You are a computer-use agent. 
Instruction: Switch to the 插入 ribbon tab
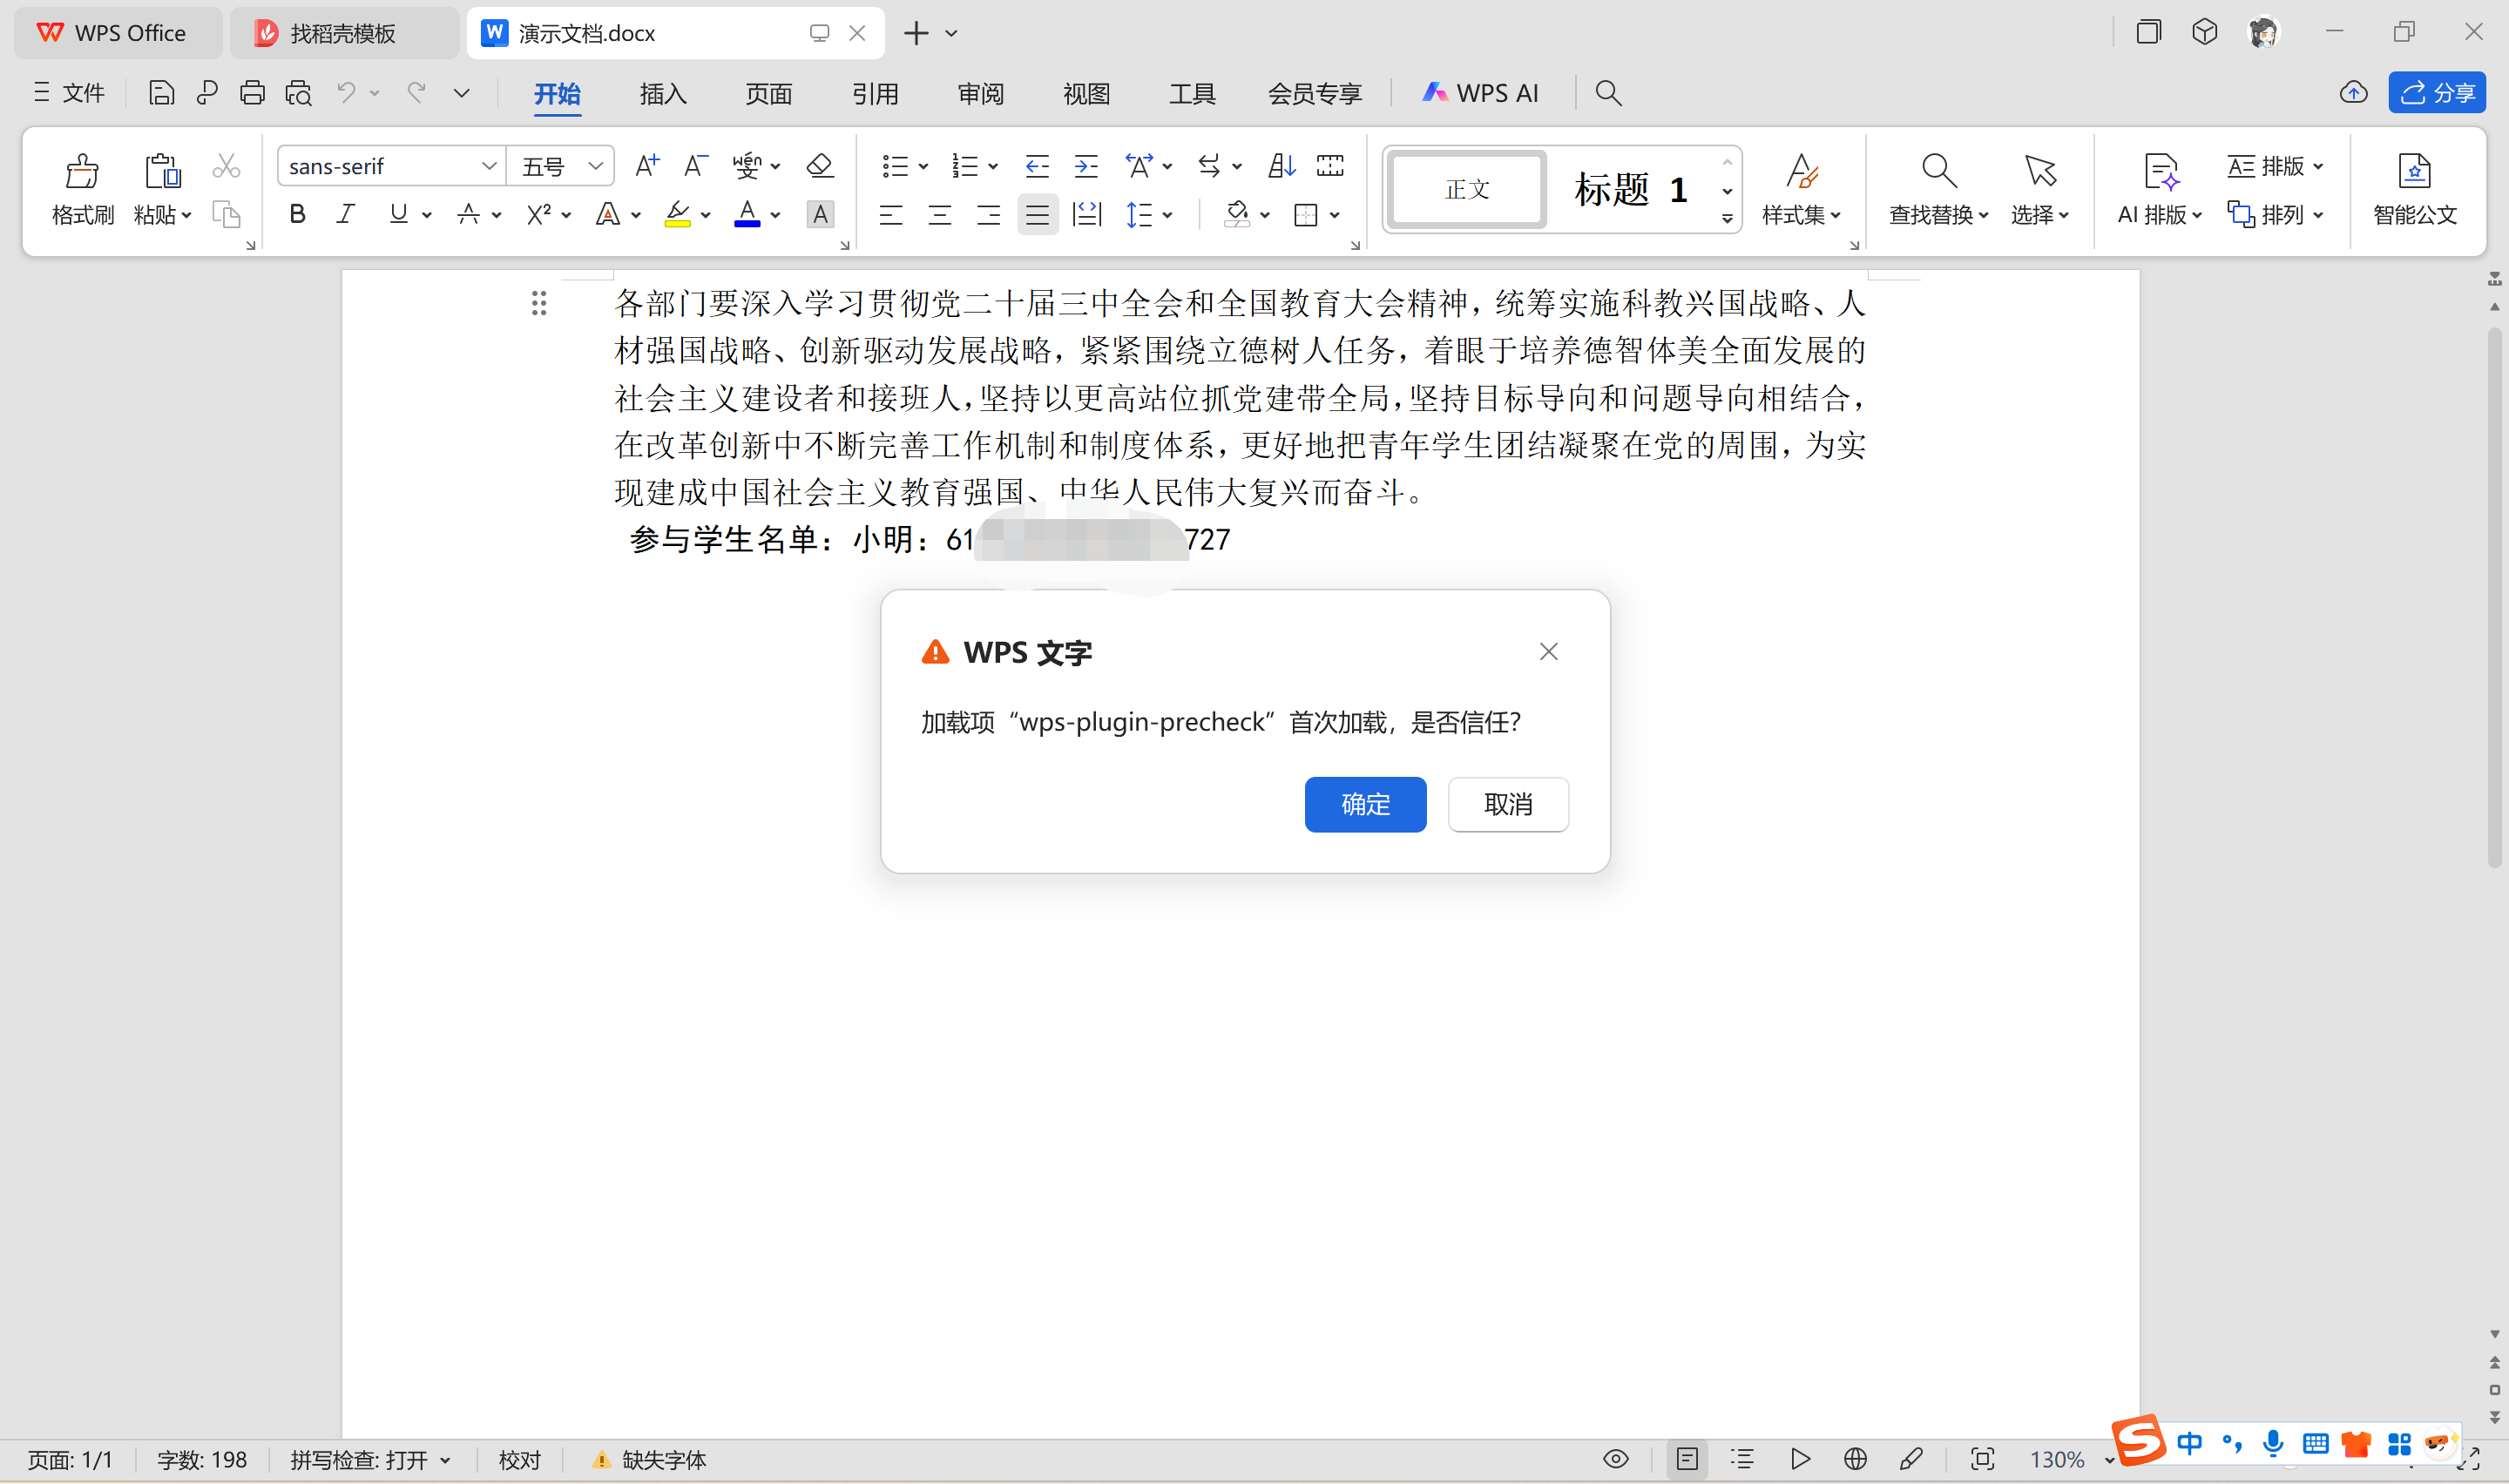tap(662, 94)
